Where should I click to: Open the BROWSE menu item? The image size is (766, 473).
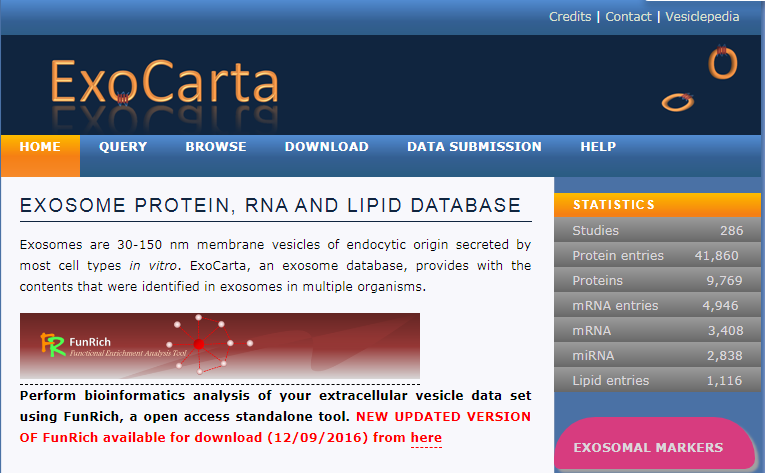(x=215, y=147)
